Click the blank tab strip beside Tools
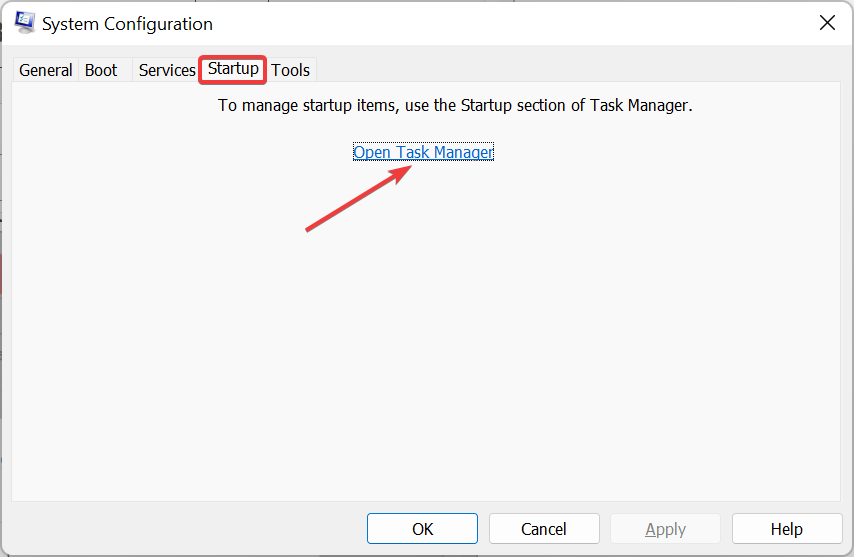Image resolution: width=854 pixels, height=557 pixels. tap(577, 70)
